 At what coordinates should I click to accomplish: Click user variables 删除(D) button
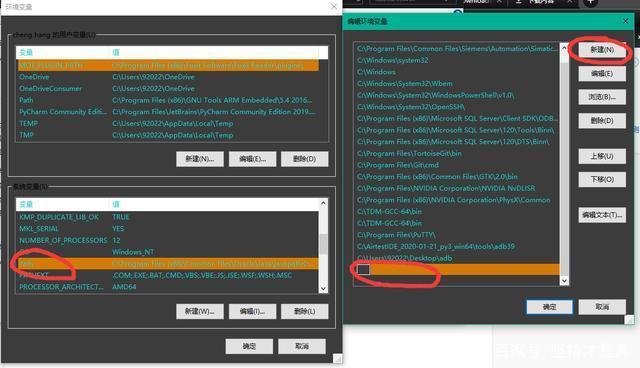pyautogui.click(x=304, y=159)
